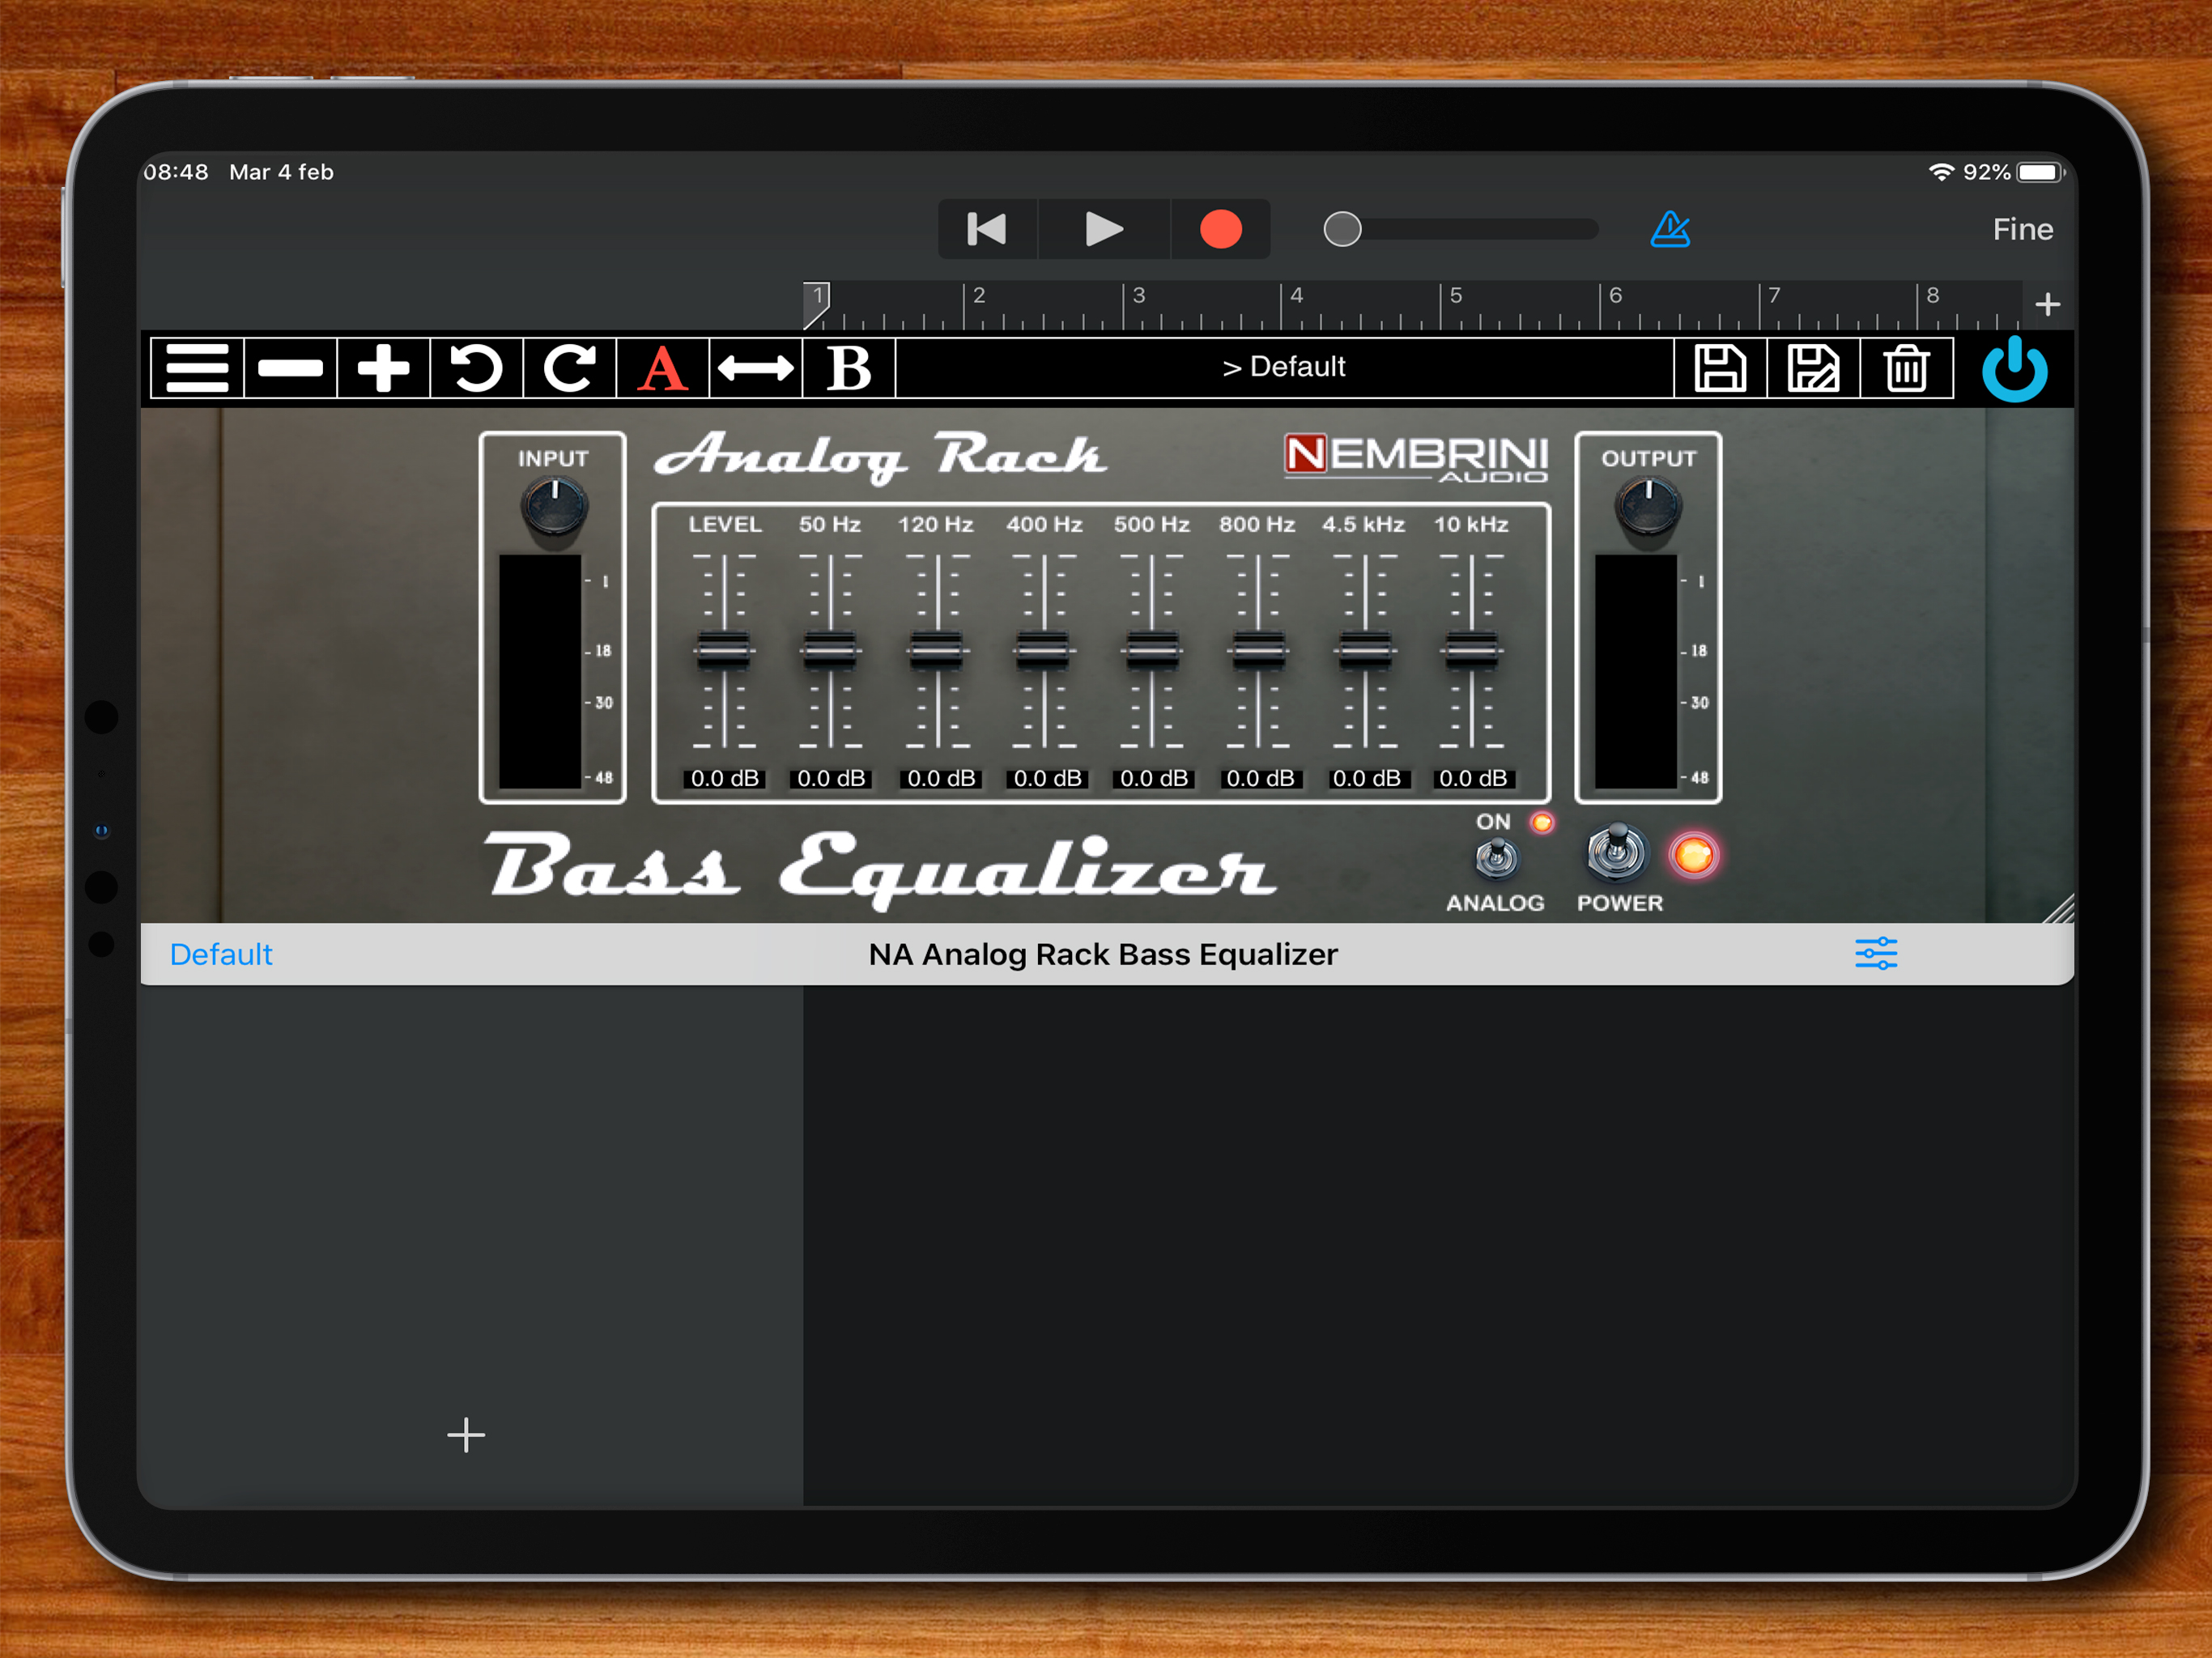Select comparison state A
Screen dimensions: 2212x1658
click(662, 368)
